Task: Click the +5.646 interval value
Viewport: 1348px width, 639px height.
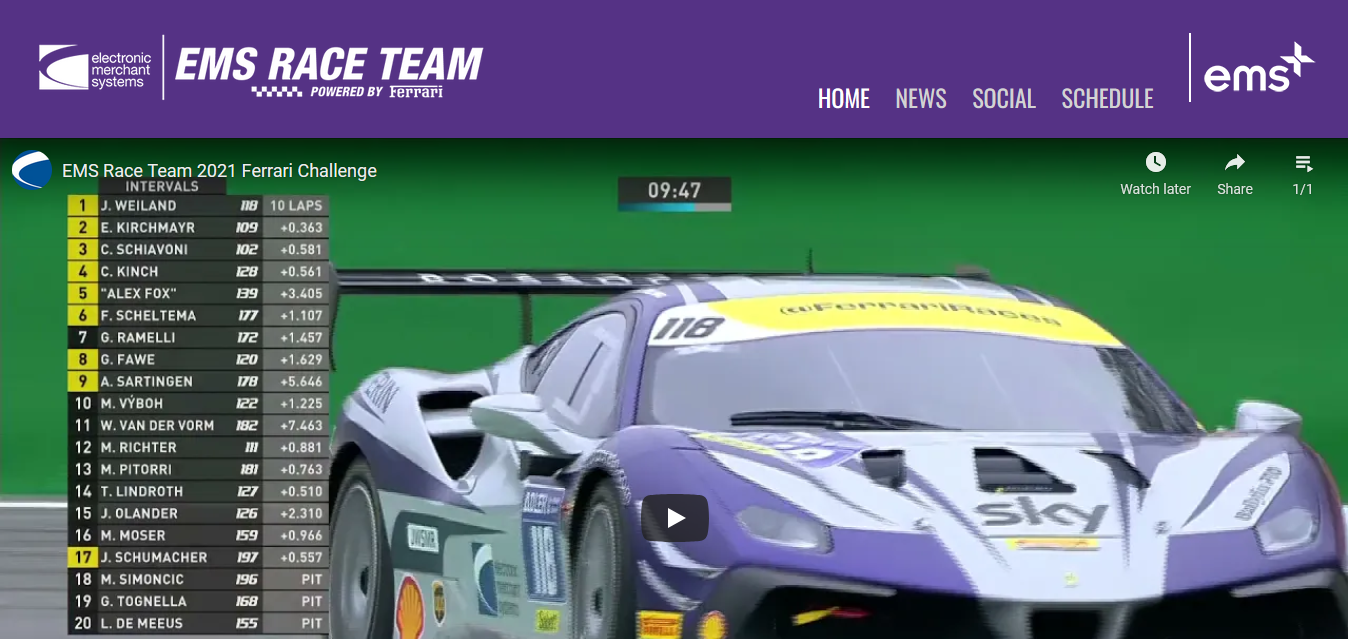Action: click(x=301, y=381)
